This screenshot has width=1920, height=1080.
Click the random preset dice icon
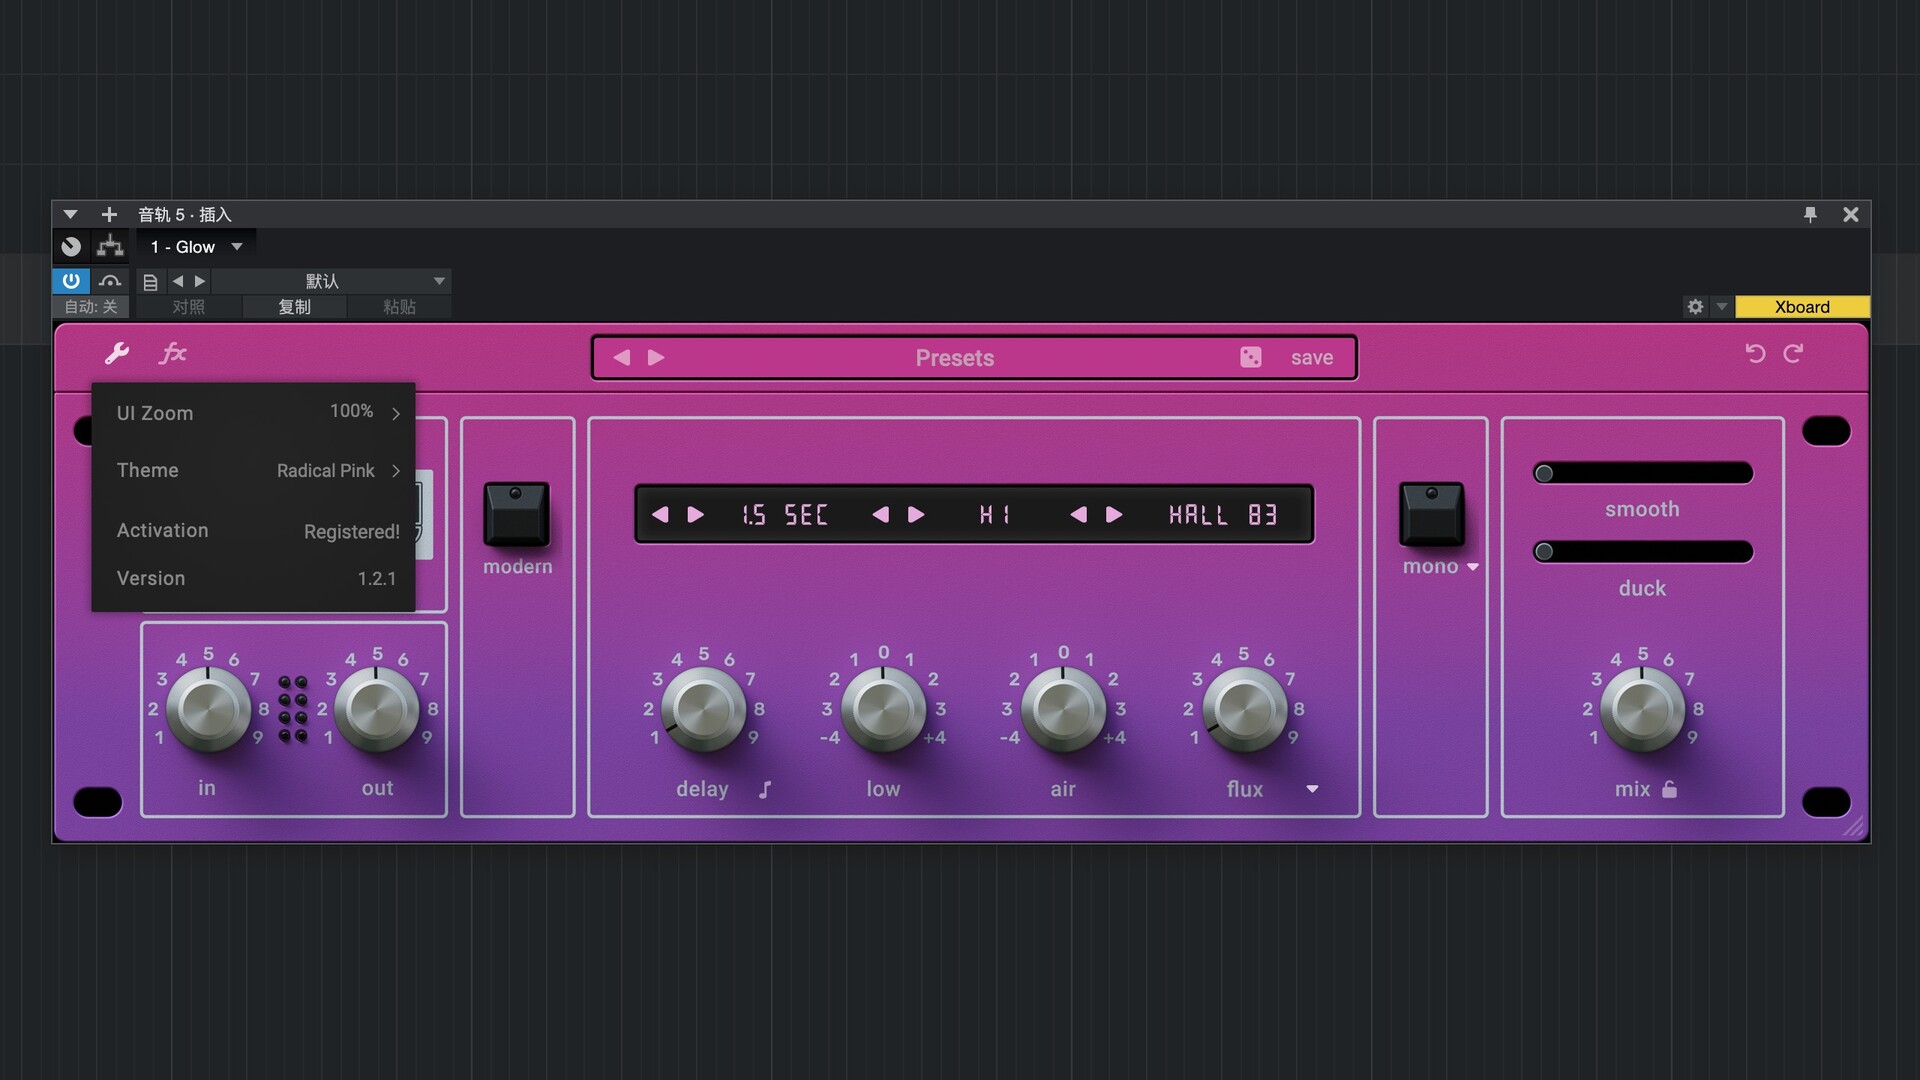tap(1250, 358)
